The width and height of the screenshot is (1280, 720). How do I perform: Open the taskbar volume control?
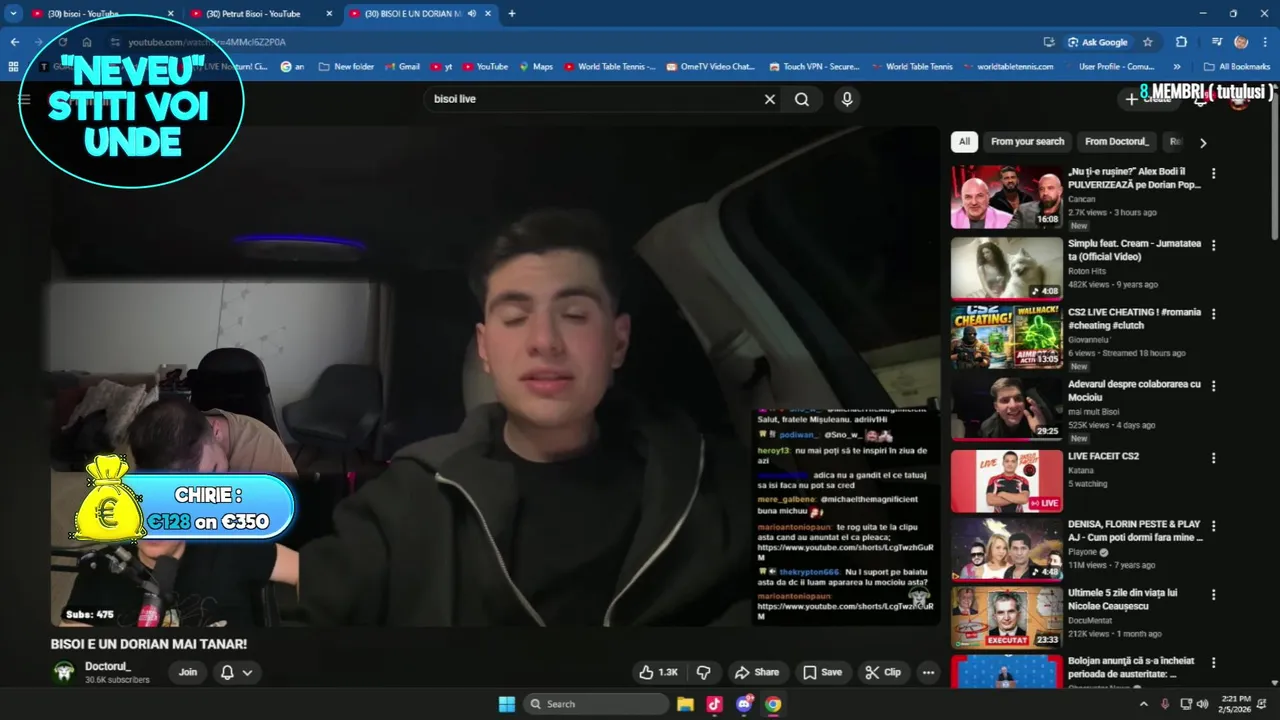coord(1202,704)
